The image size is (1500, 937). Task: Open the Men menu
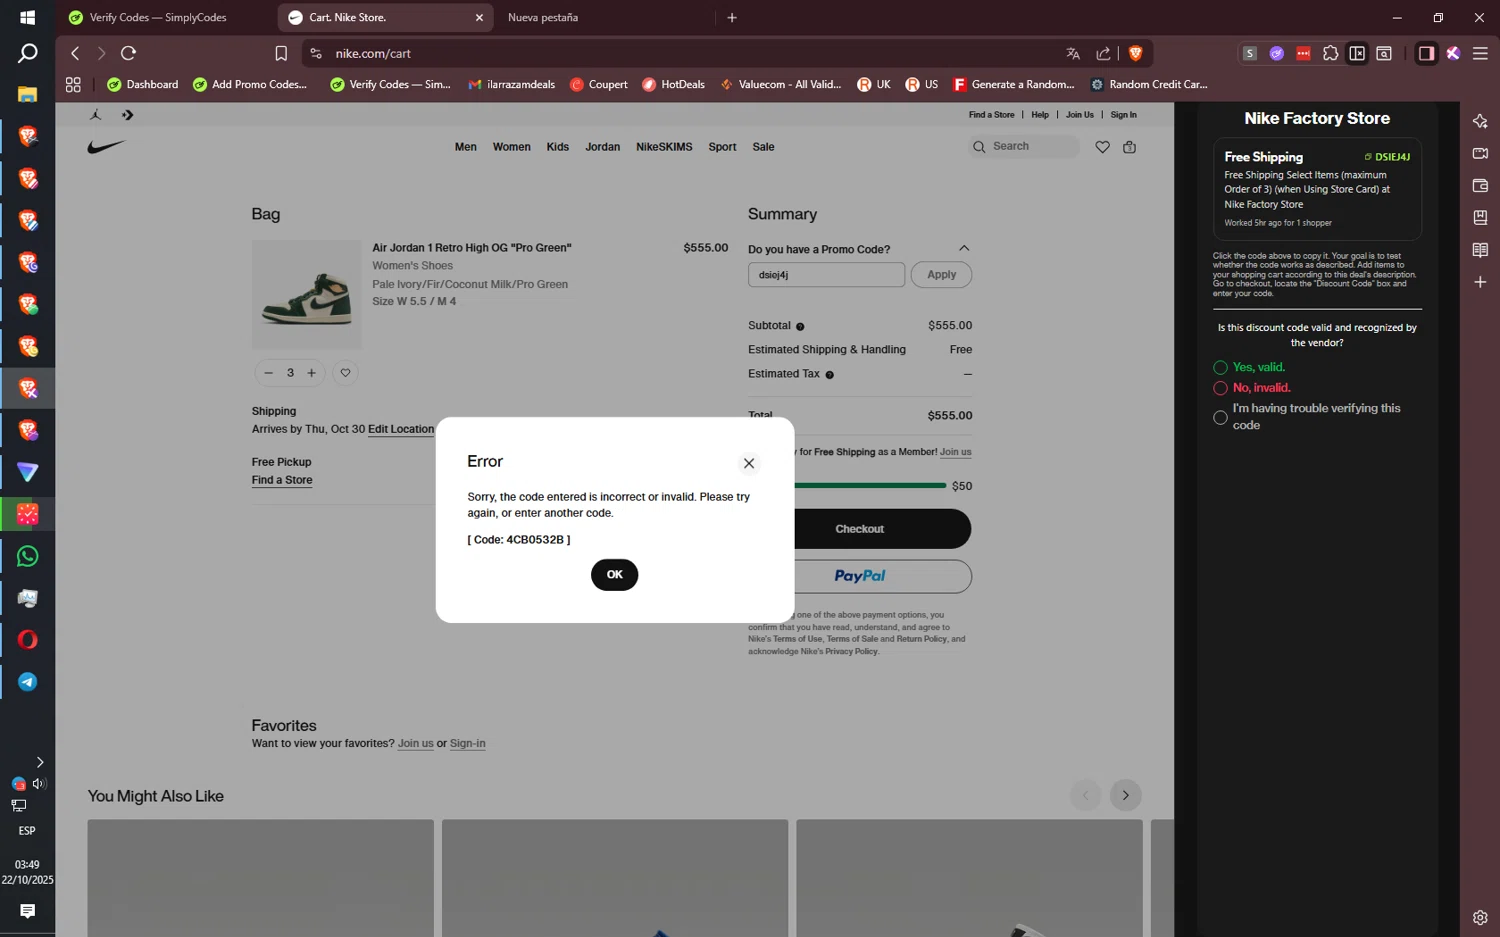pos(466,147)
